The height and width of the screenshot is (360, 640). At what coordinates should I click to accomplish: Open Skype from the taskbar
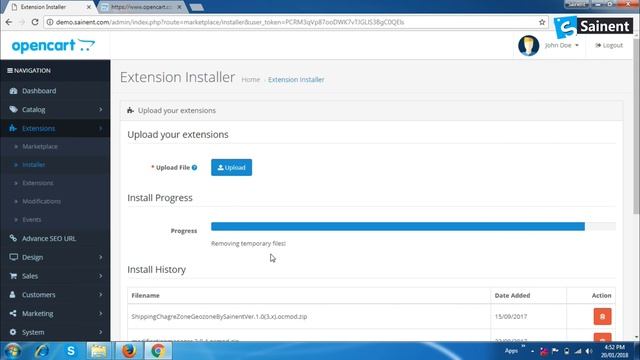tap(71, 351)
